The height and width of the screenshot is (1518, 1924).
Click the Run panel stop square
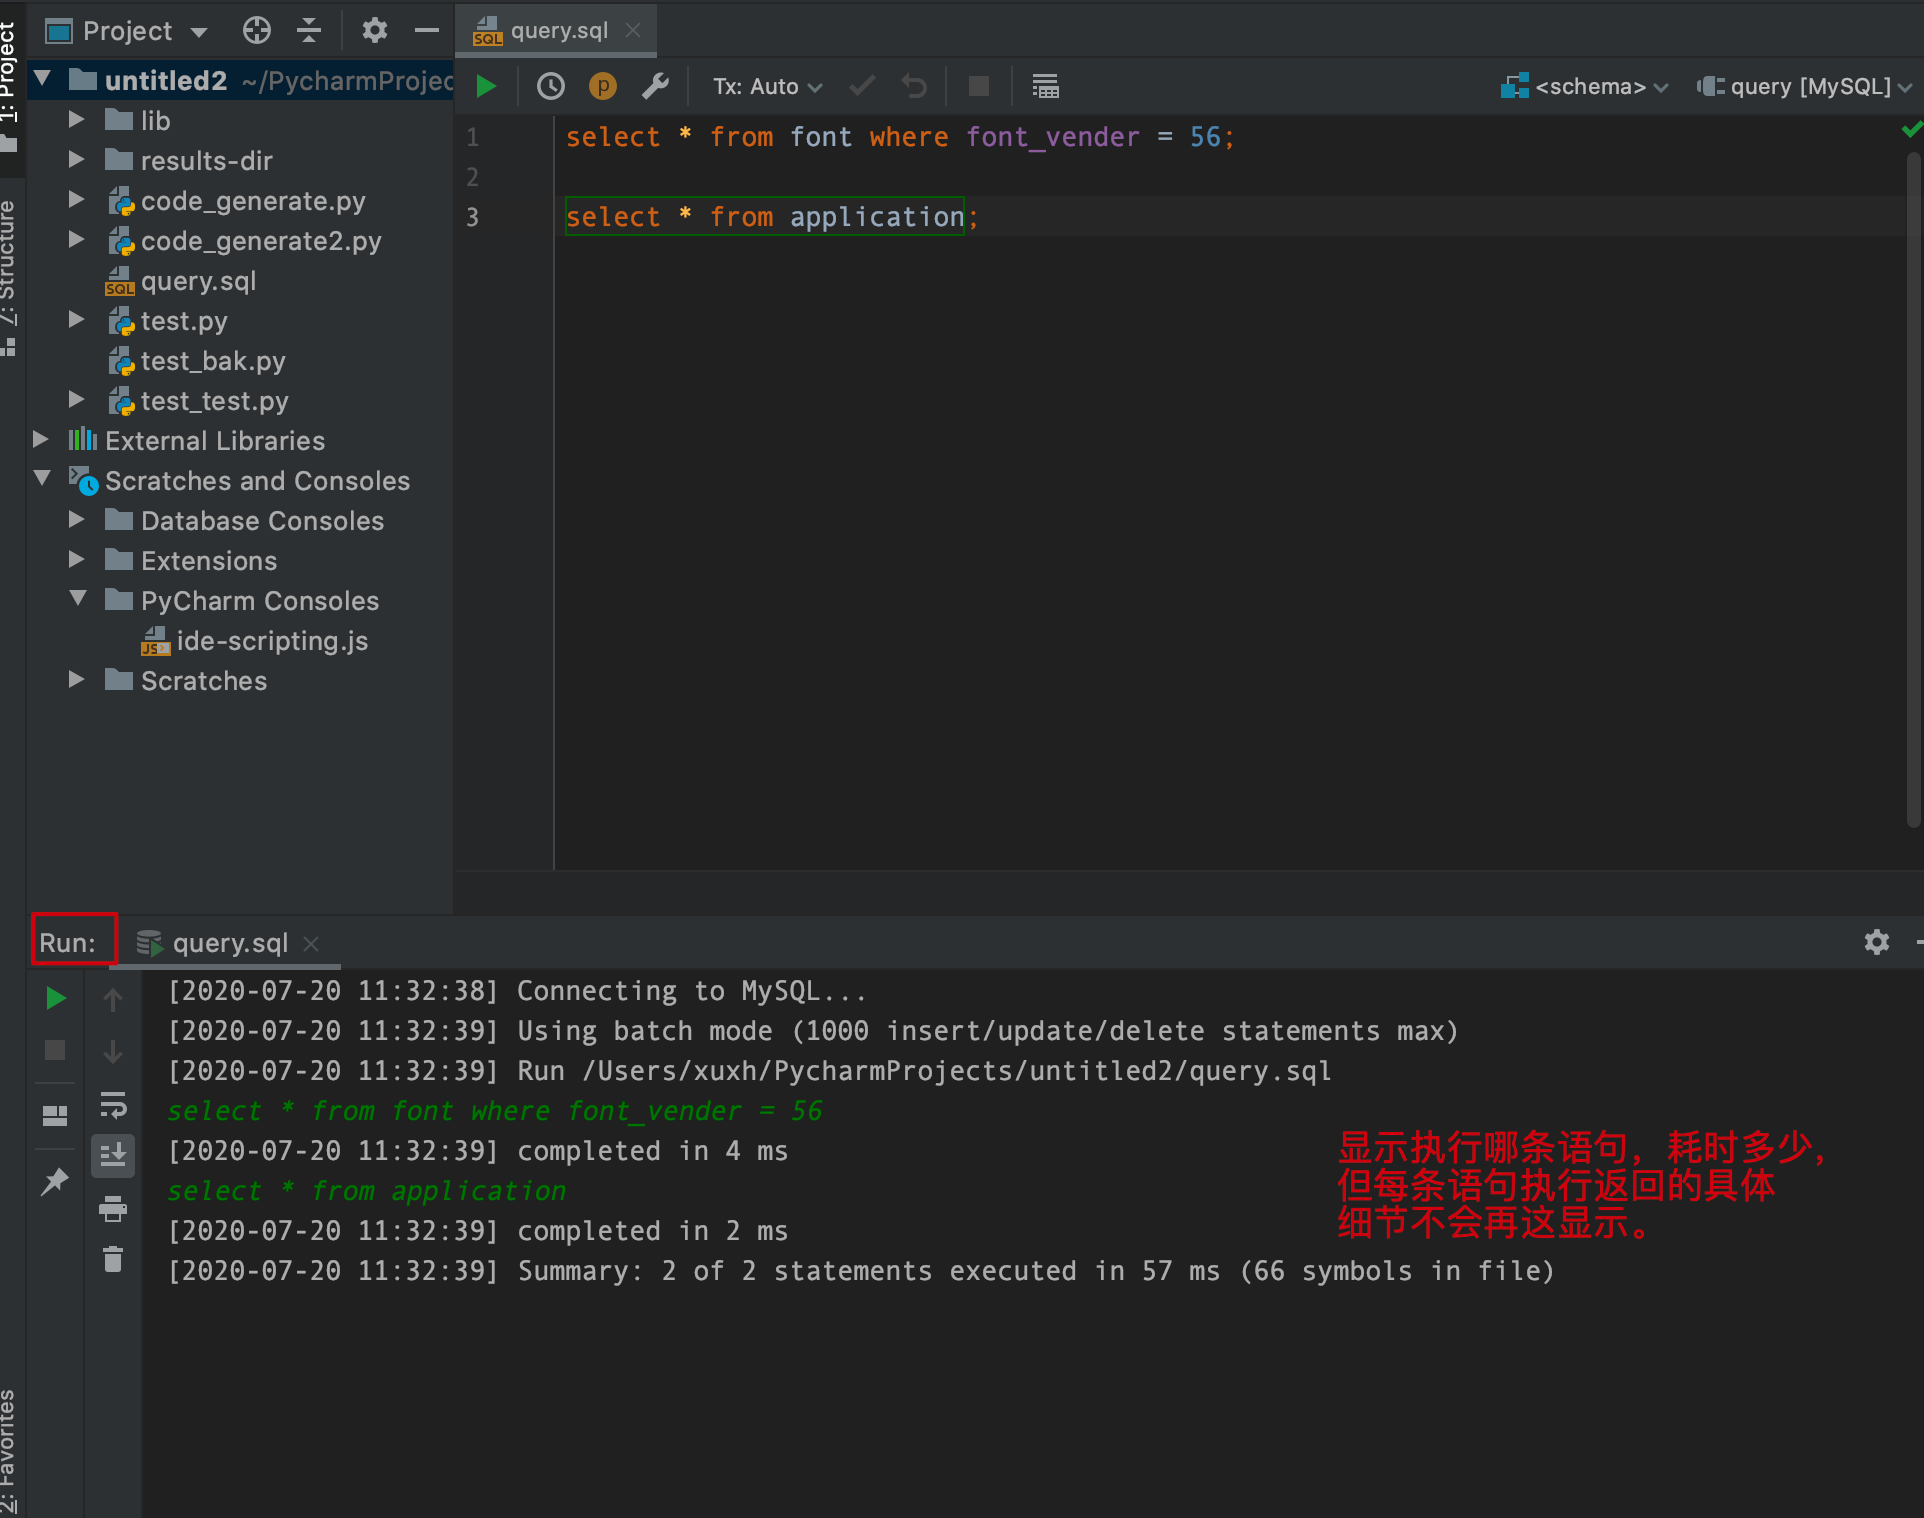click(55, 1050)
